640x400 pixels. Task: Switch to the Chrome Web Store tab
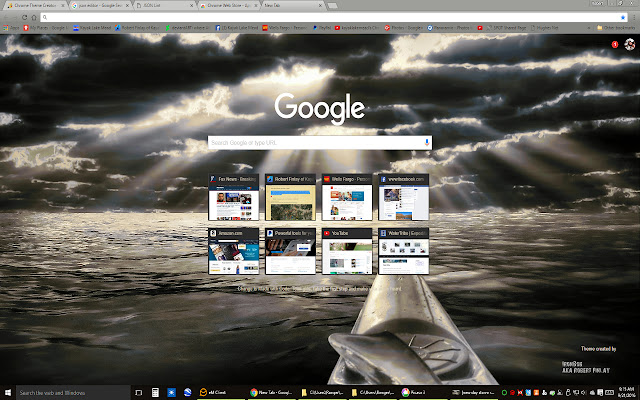[x=229, y=5]
